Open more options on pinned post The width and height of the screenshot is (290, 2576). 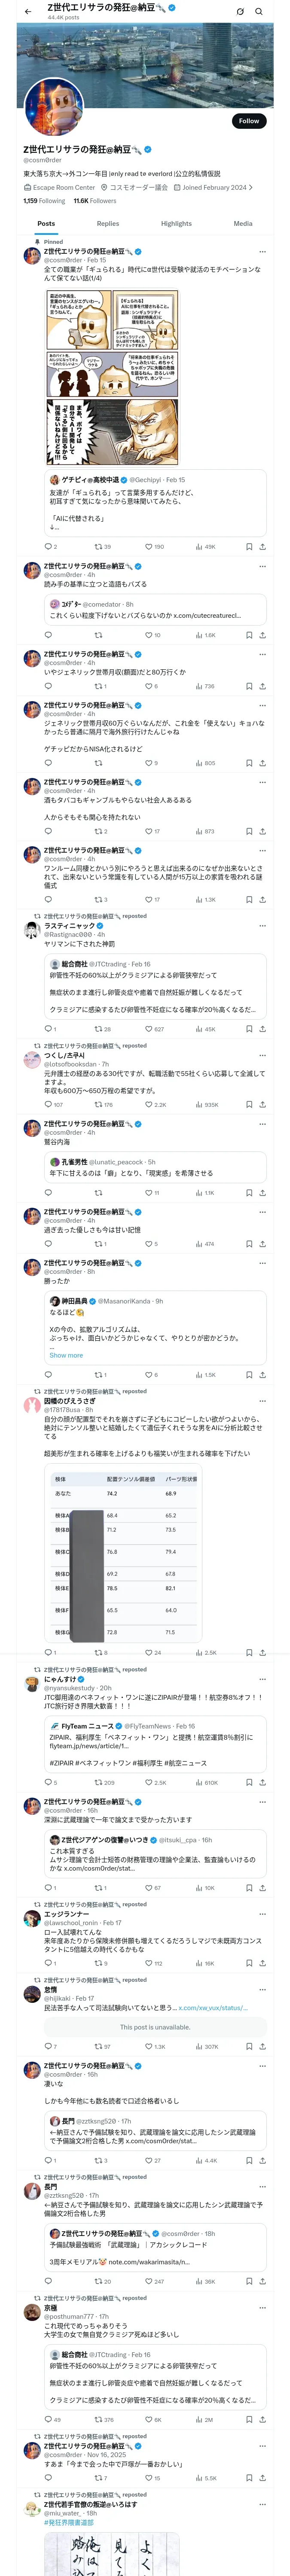click(262, 252)
